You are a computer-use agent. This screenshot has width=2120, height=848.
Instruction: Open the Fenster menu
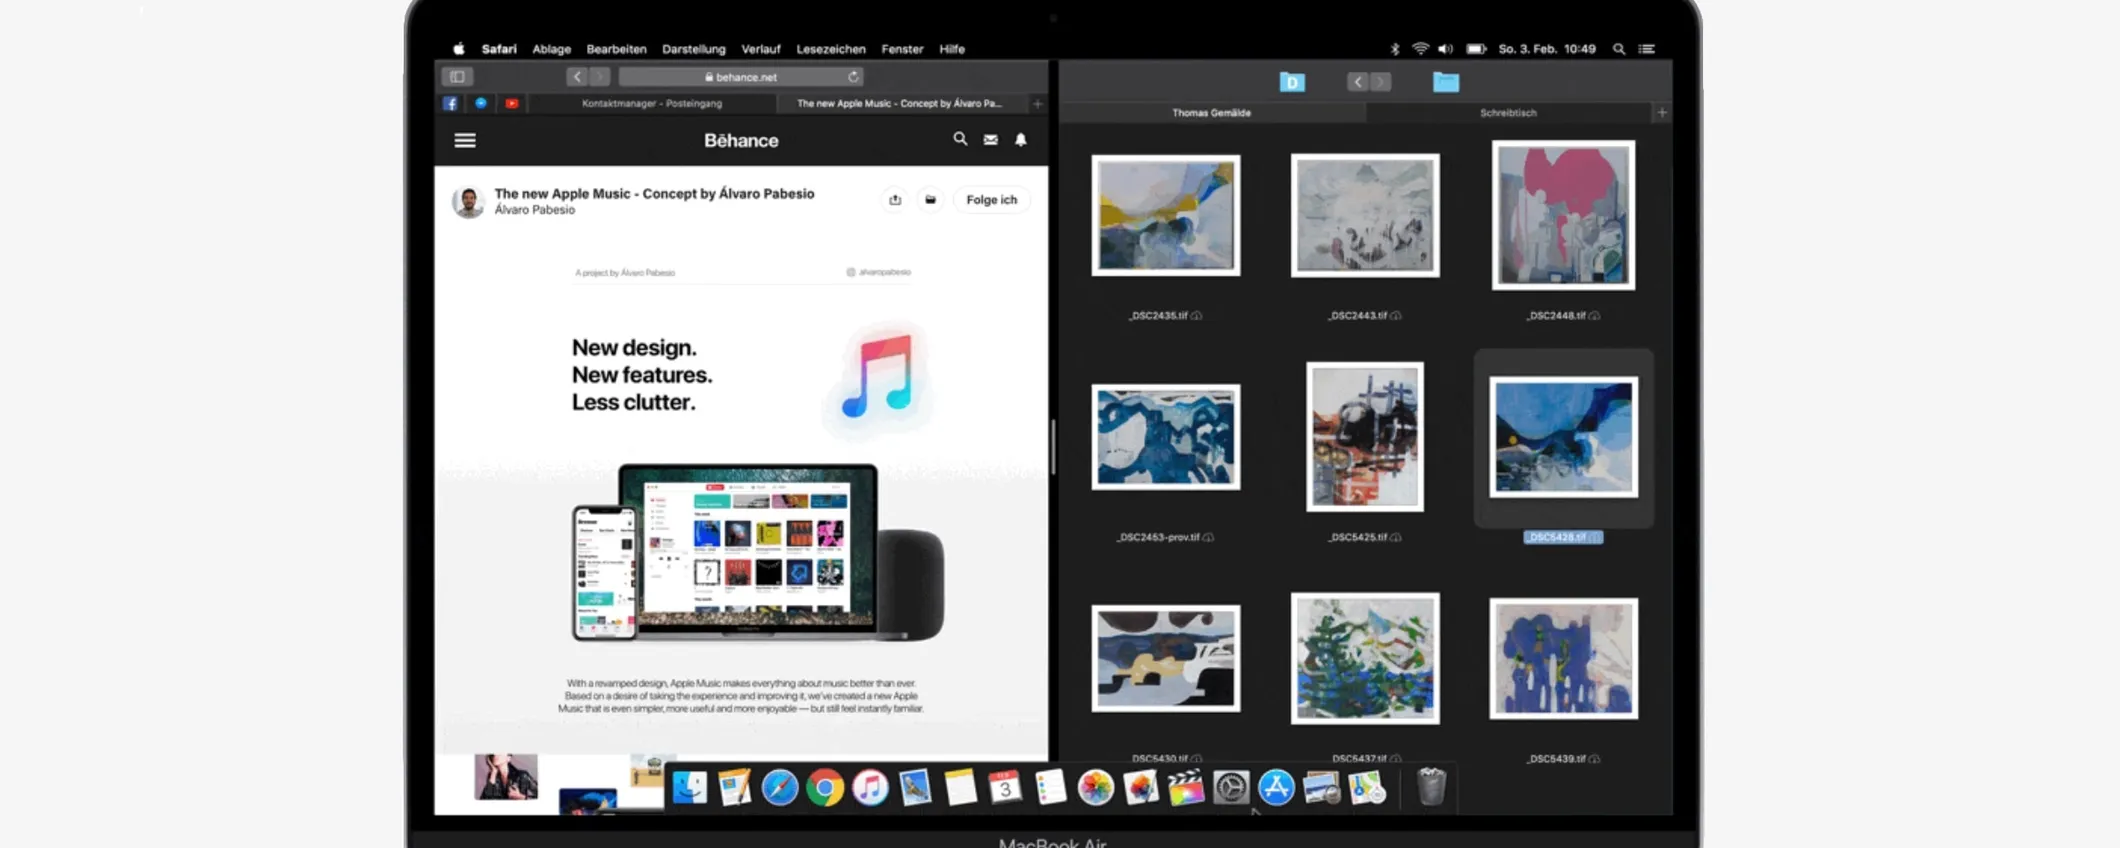[x=902, y=49]
